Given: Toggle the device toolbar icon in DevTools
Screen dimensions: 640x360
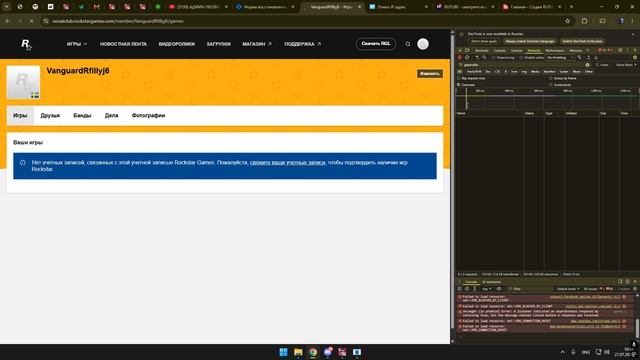Looking at the screenshot, I should coord(467,51).
